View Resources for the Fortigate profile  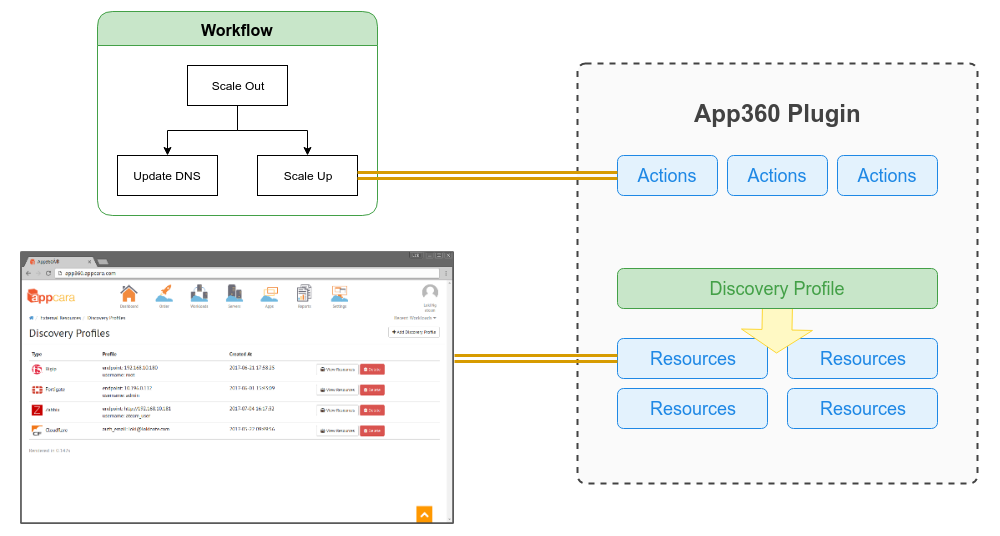337,390
